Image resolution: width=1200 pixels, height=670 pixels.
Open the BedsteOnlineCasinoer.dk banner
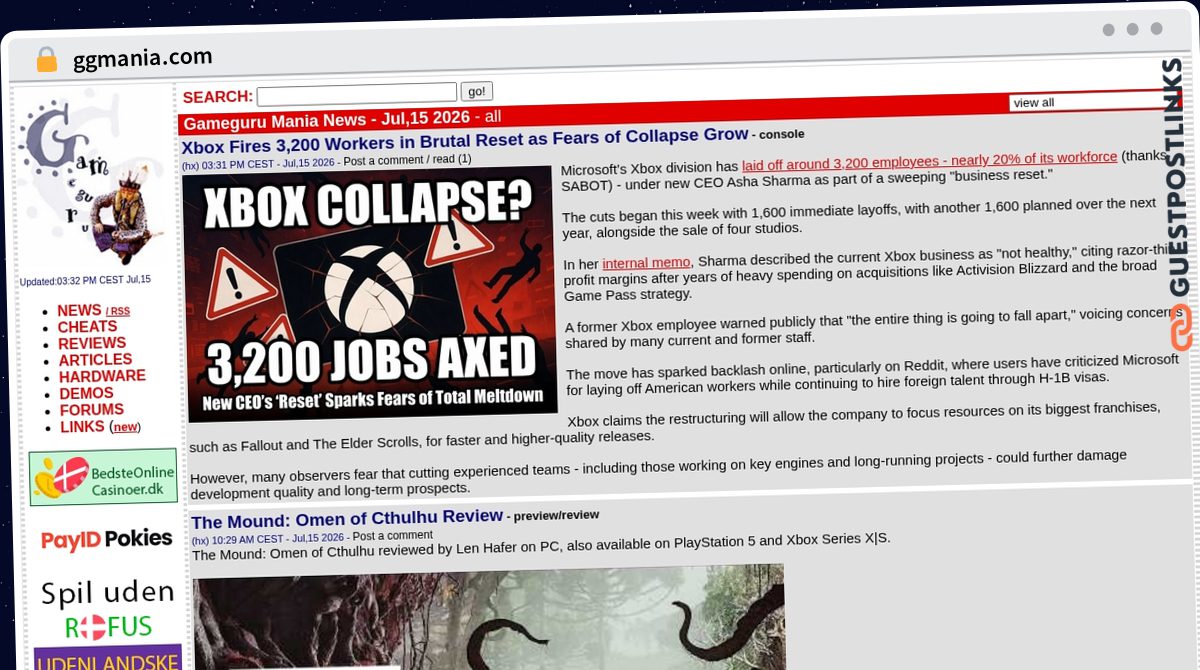click(103, 477)
